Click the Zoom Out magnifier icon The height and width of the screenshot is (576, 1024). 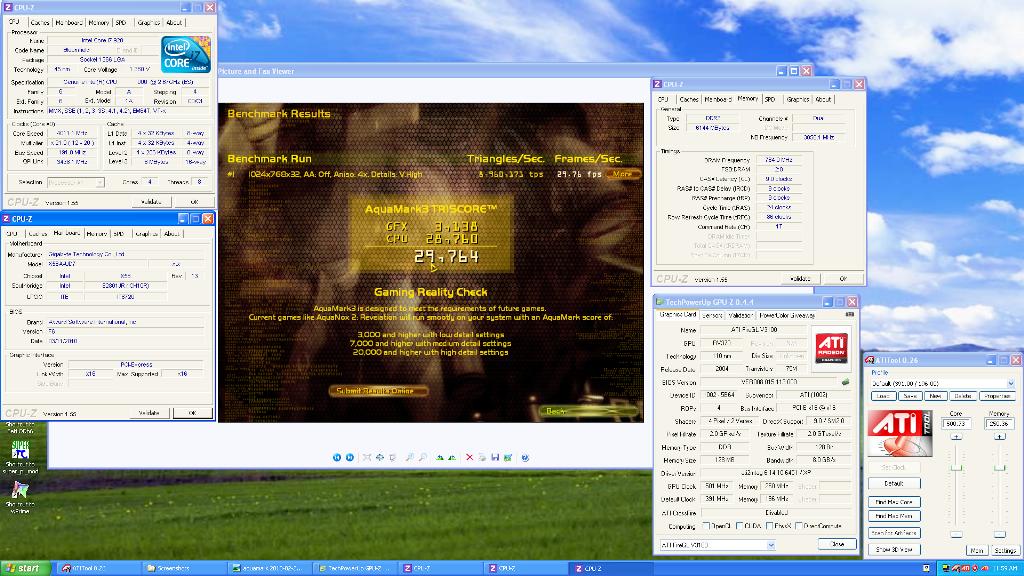pyautogui.click(x=423, y=458)
